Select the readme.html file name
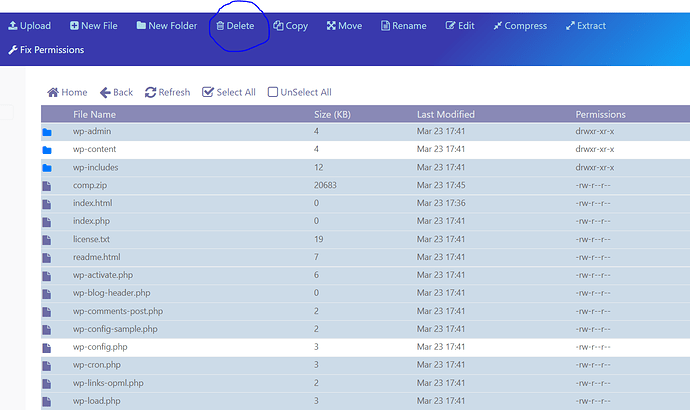 point(96,257)
